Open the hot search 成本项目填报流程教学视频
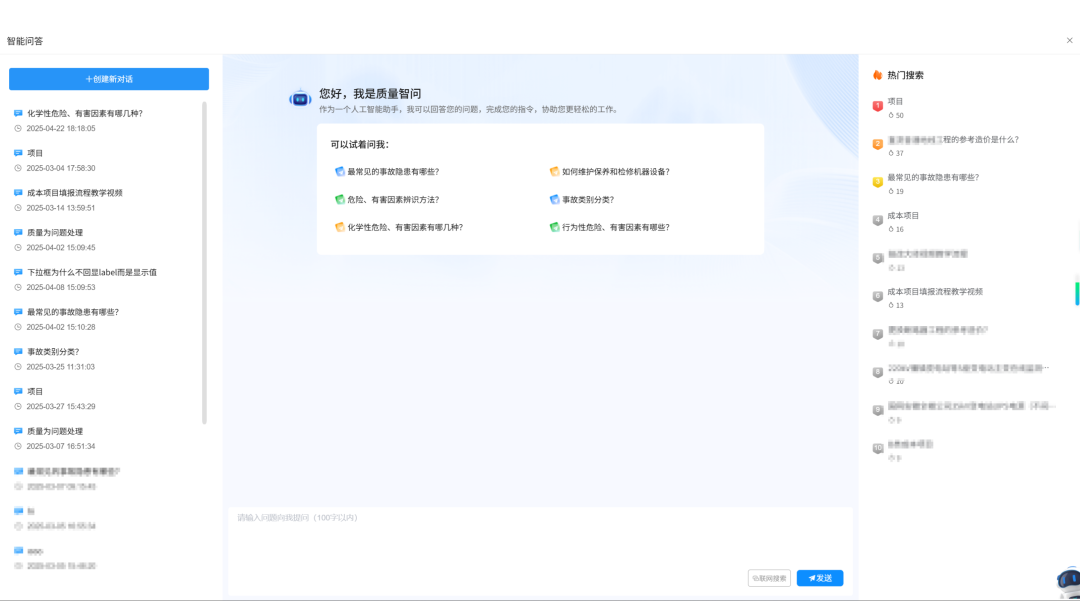This screenshot has width=1080, height=601. 935,292
